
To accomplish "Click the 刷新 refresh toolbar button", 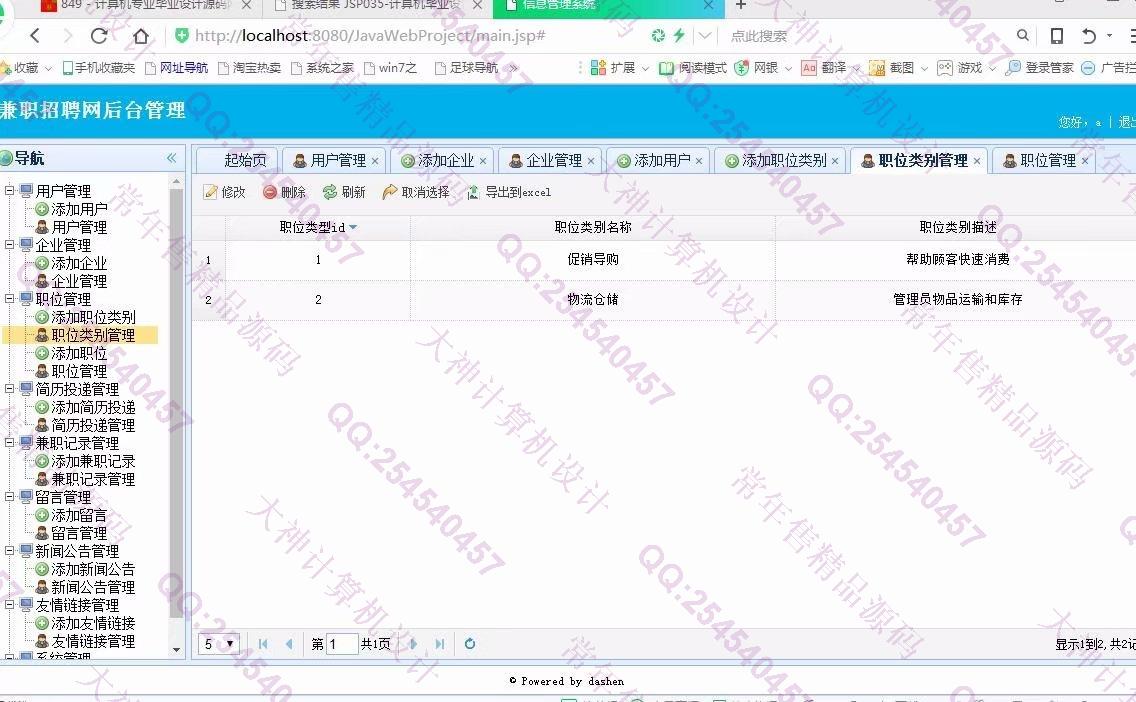I will pos(344,192).
